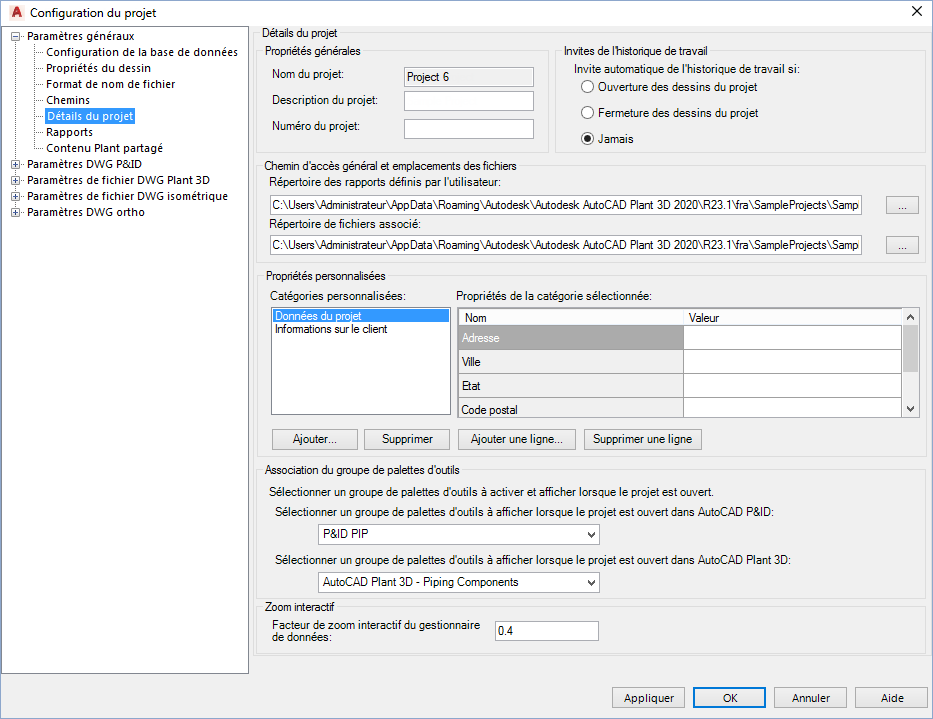Image resolution: width=933 pixels, height=719 pixels.
Task: Select Ouverture des dessins du projet radio
Action: 587,87
